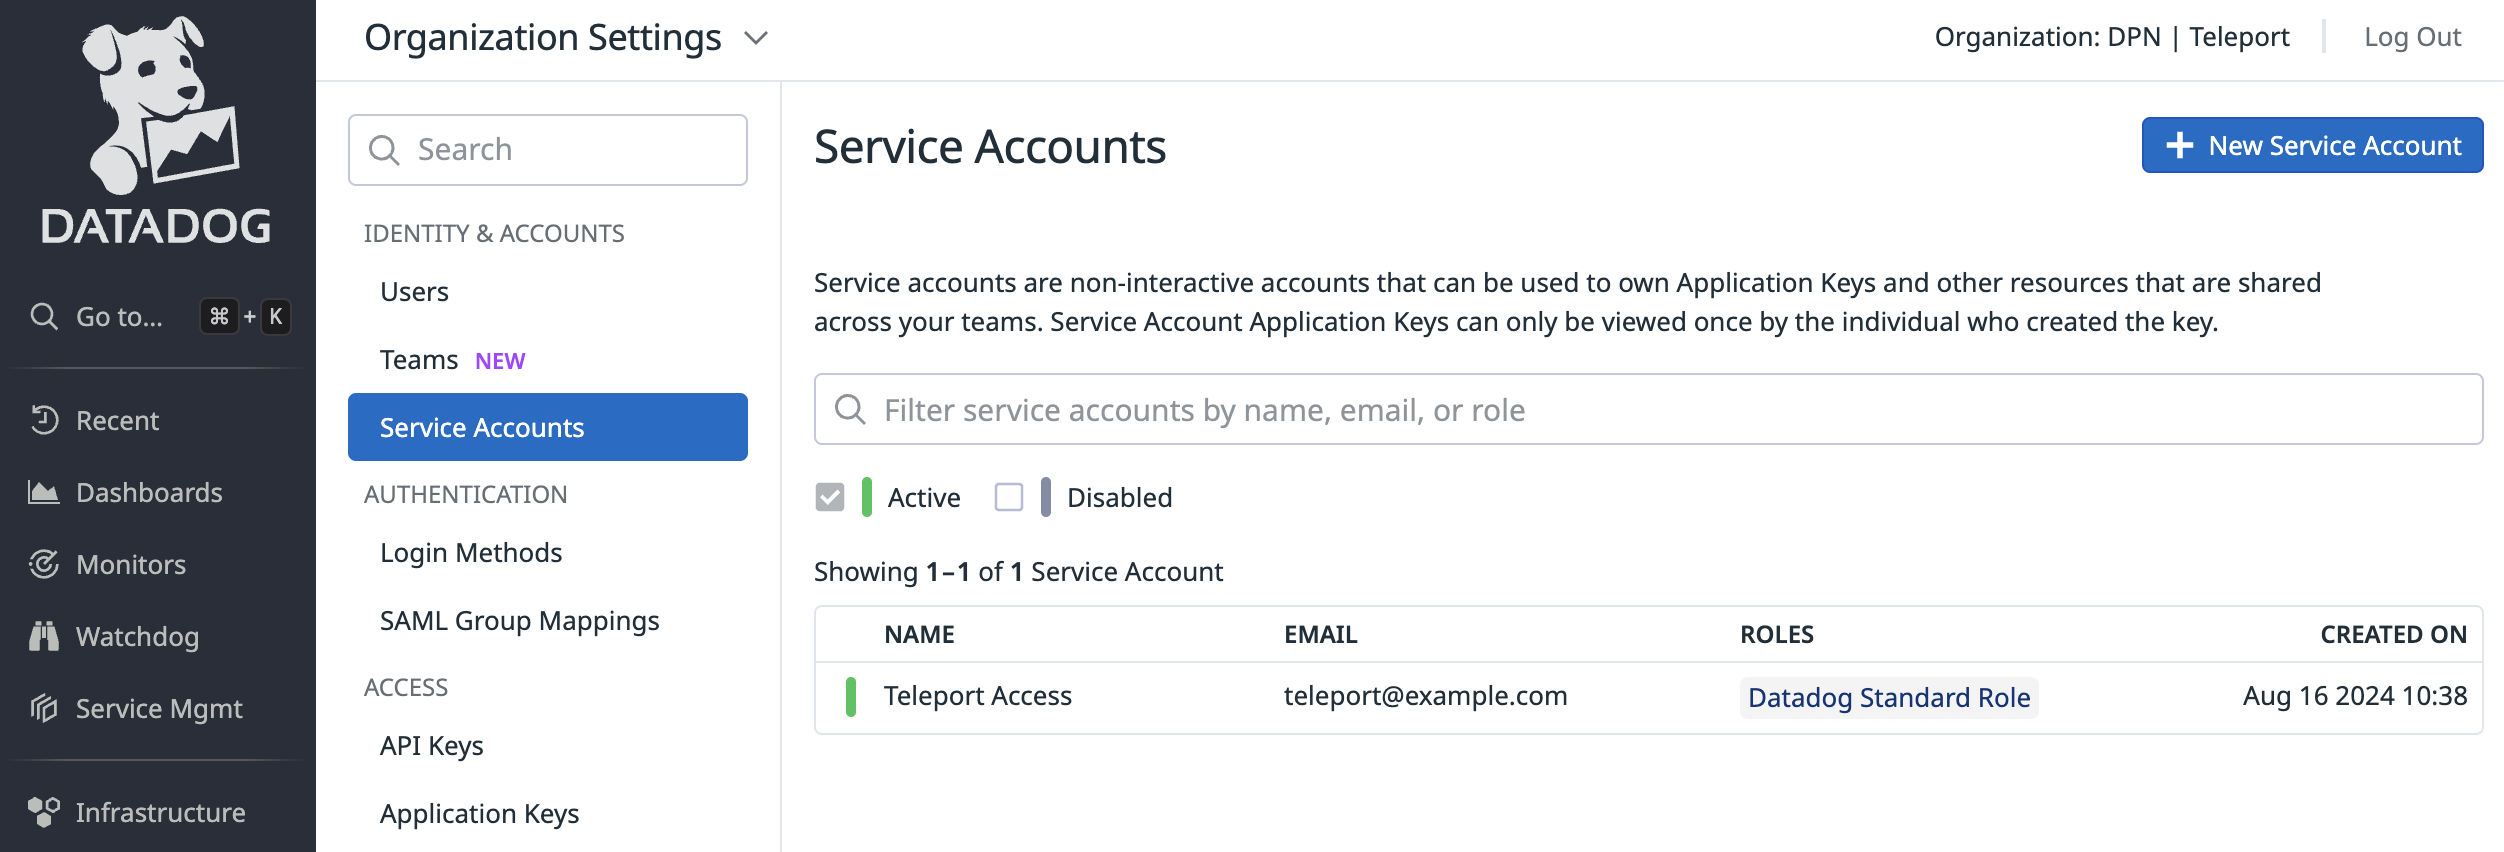The width and height of the screenshot is (2504, 852).
Task: Go to SAML Group Mappings
Action: [519, 621]
